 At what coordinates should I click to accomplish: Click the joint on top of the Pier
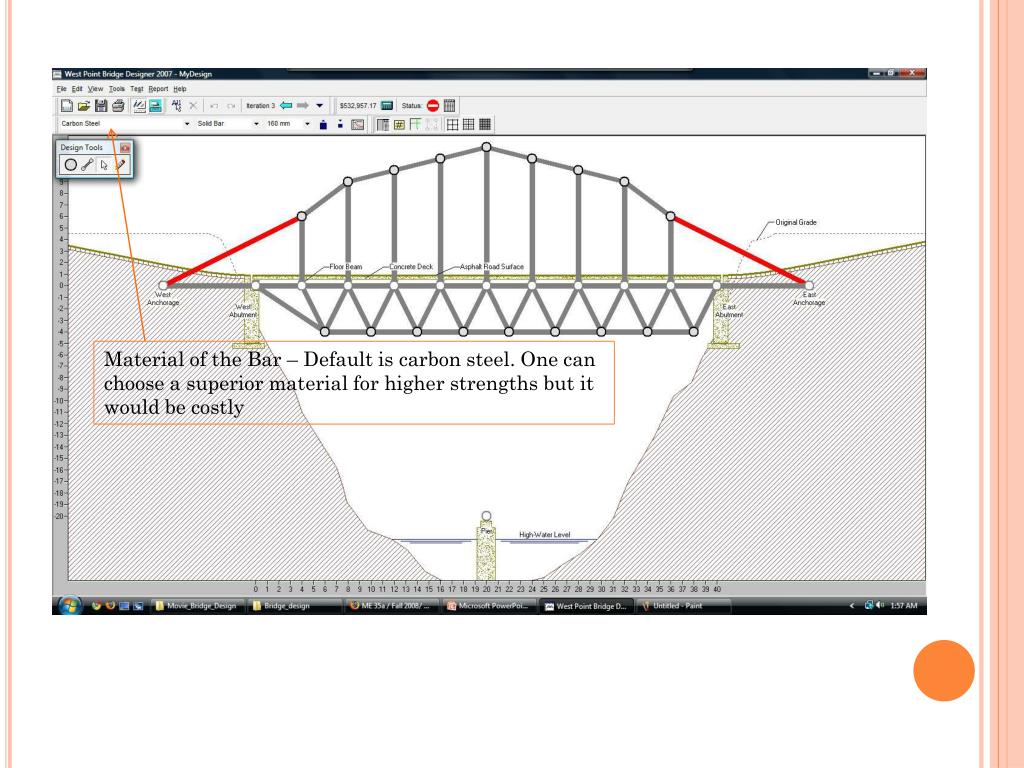click(x=486, y=516)
